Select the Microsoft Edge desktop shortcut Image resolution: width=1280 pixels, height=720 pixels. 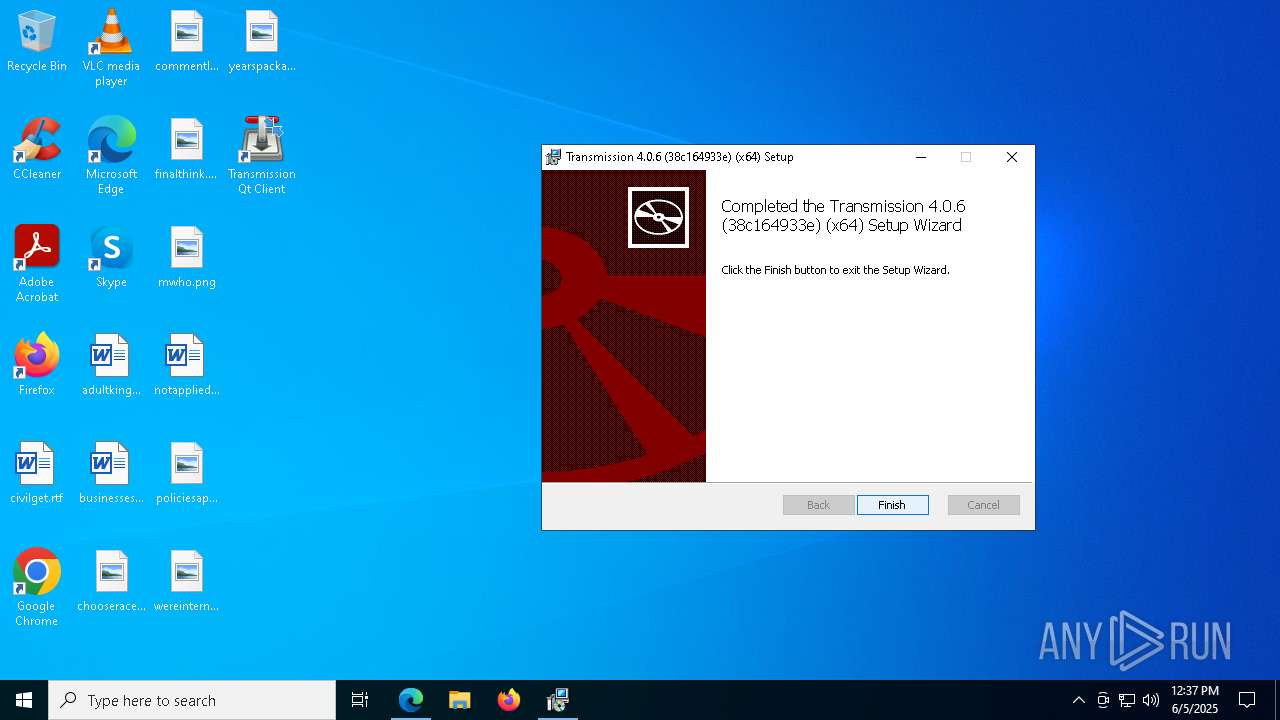[x=111, y=156]
